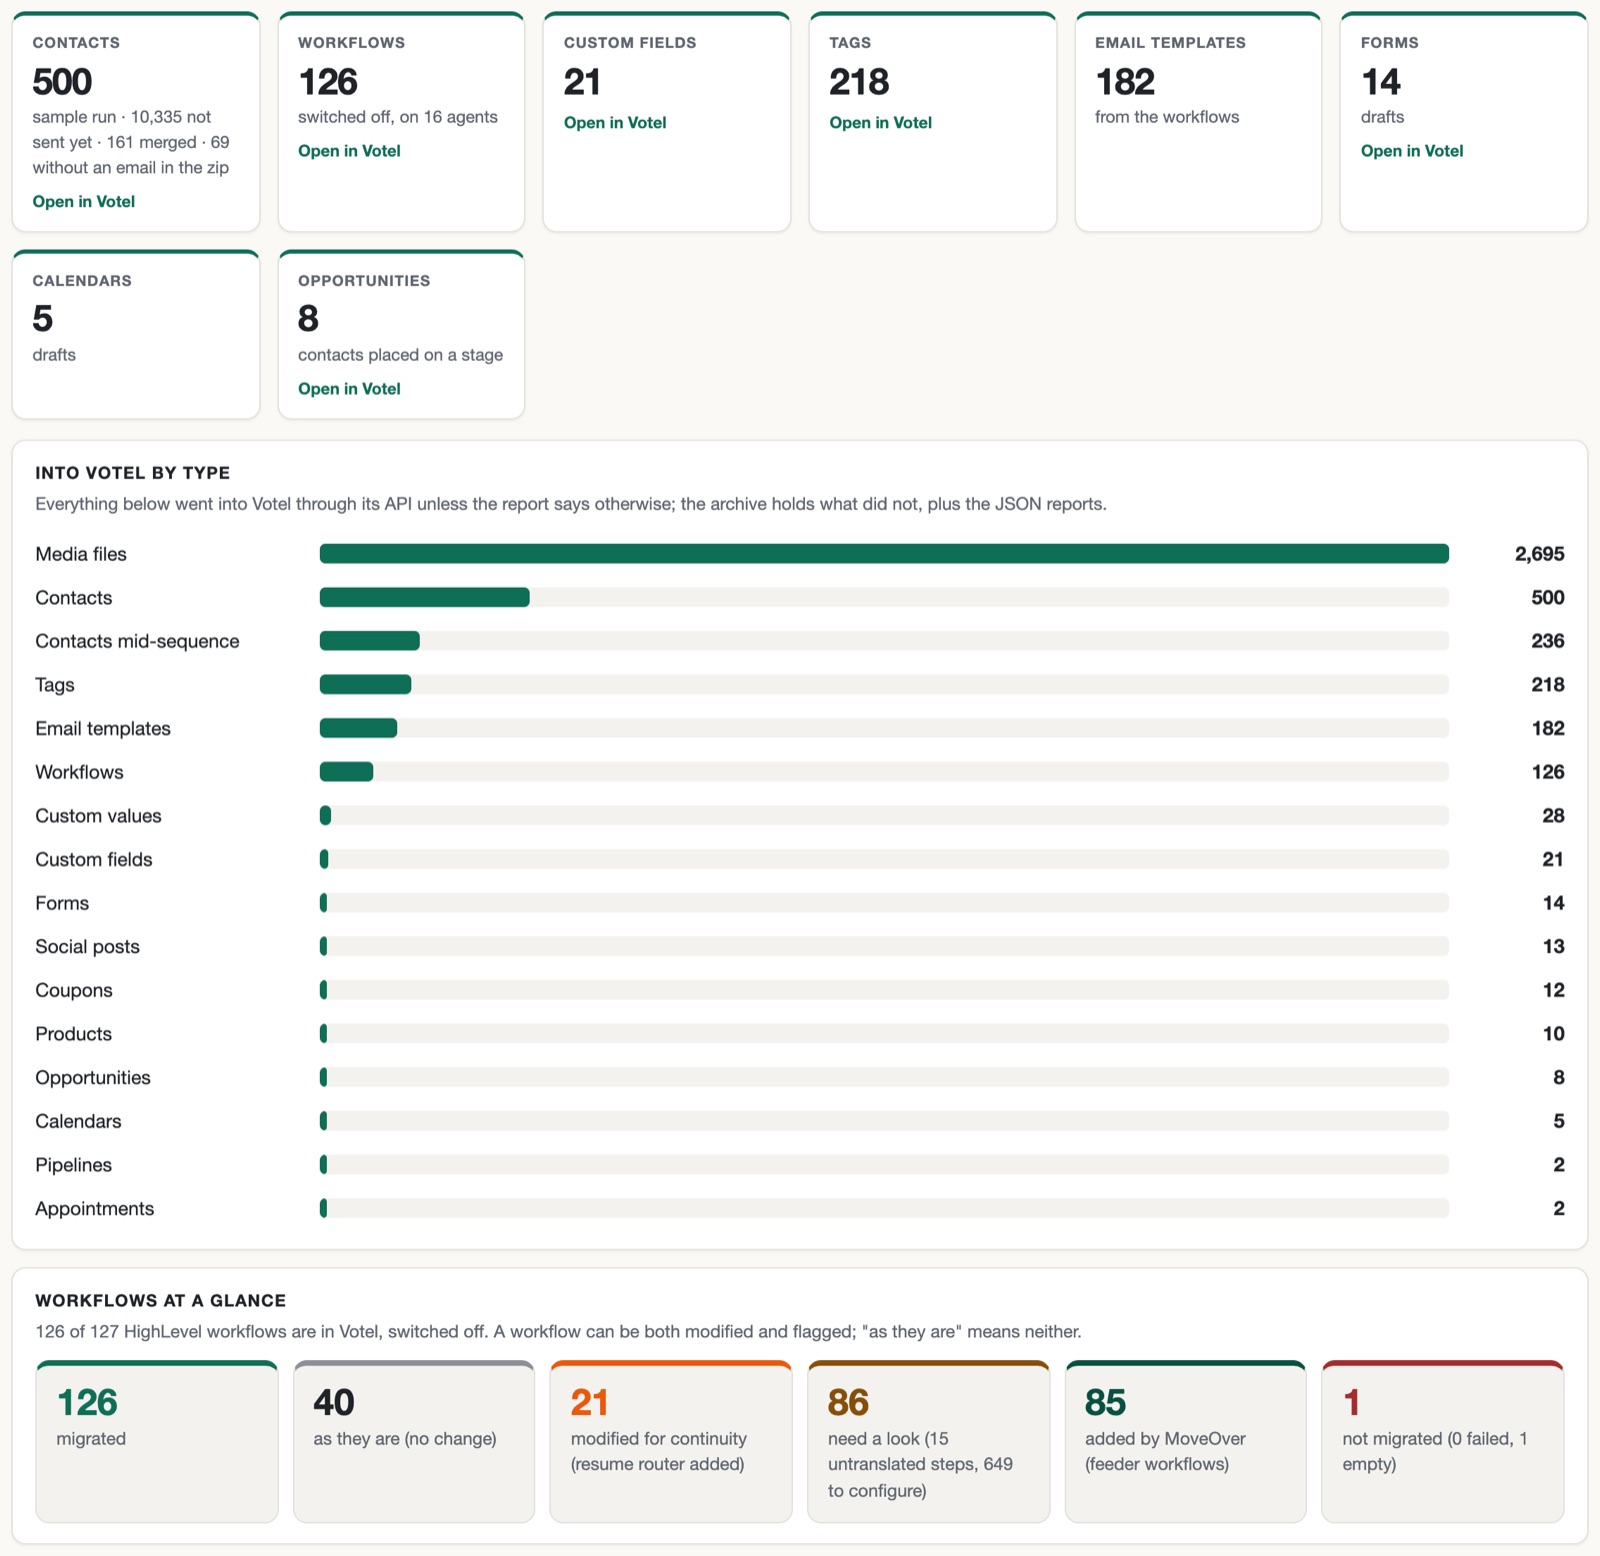Click the value 13 for Social posts
Viewport: 1600px width, 1556px height.
[1553, 947]
